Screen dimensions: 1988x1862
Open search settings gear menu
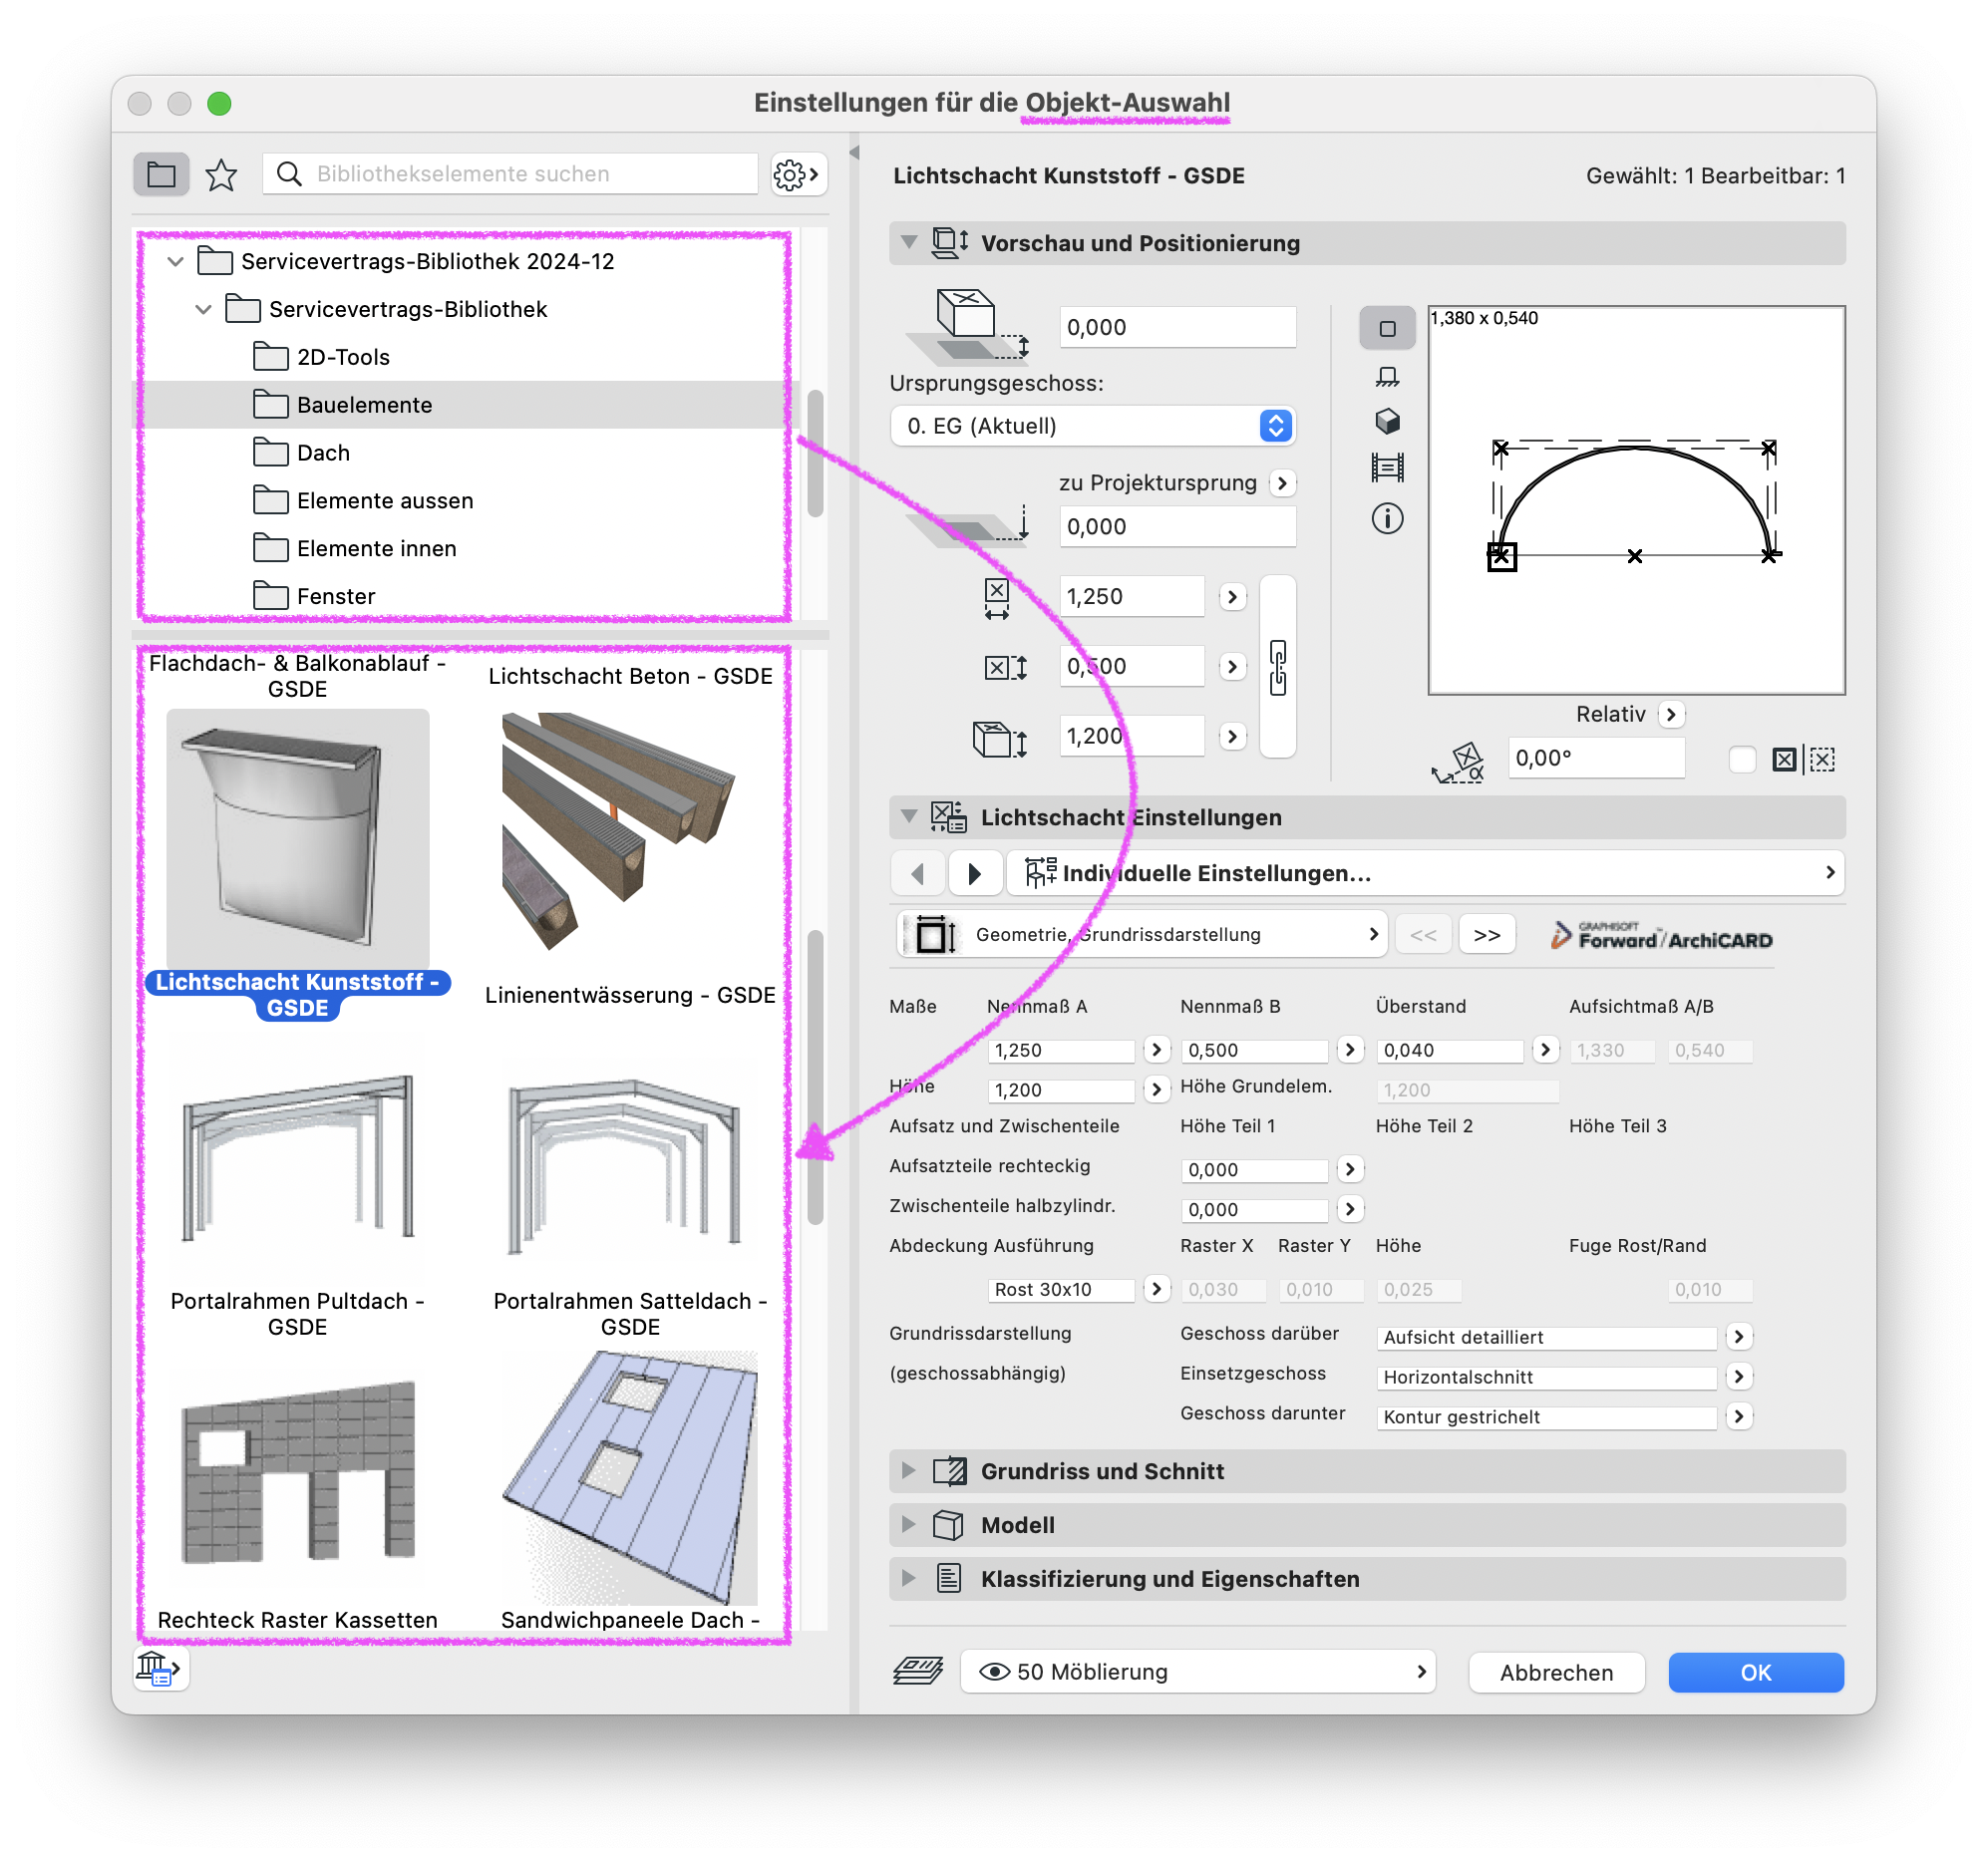click(797, 175)
